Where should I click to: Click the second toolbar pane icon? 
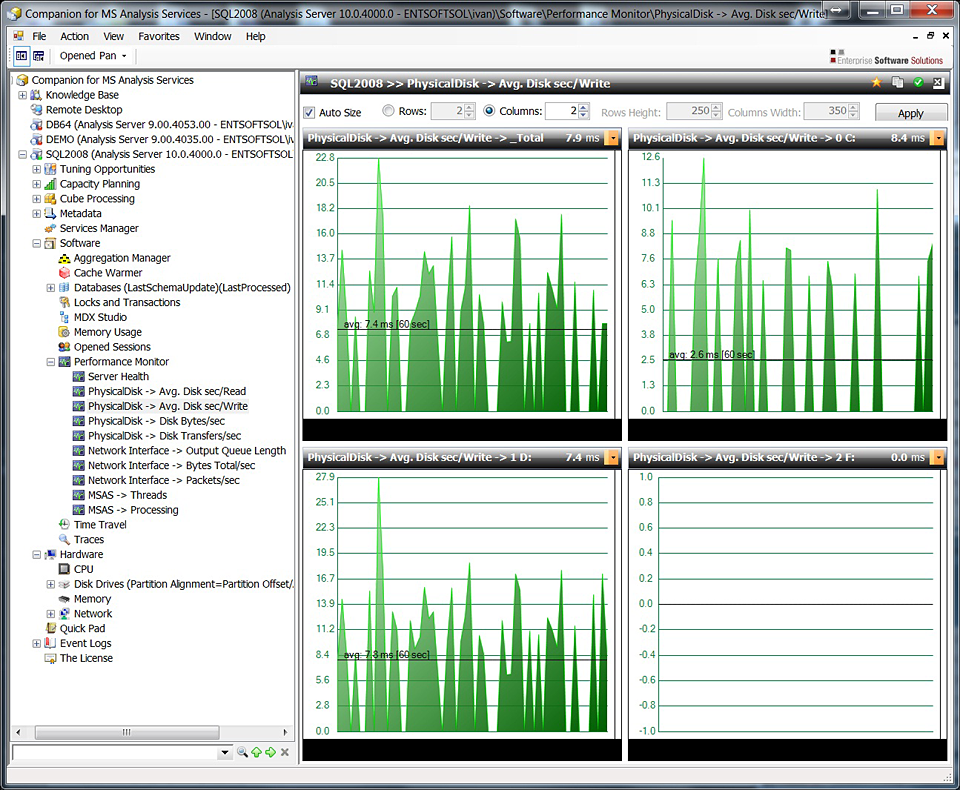pyautogui.click(x=39, y=56)
